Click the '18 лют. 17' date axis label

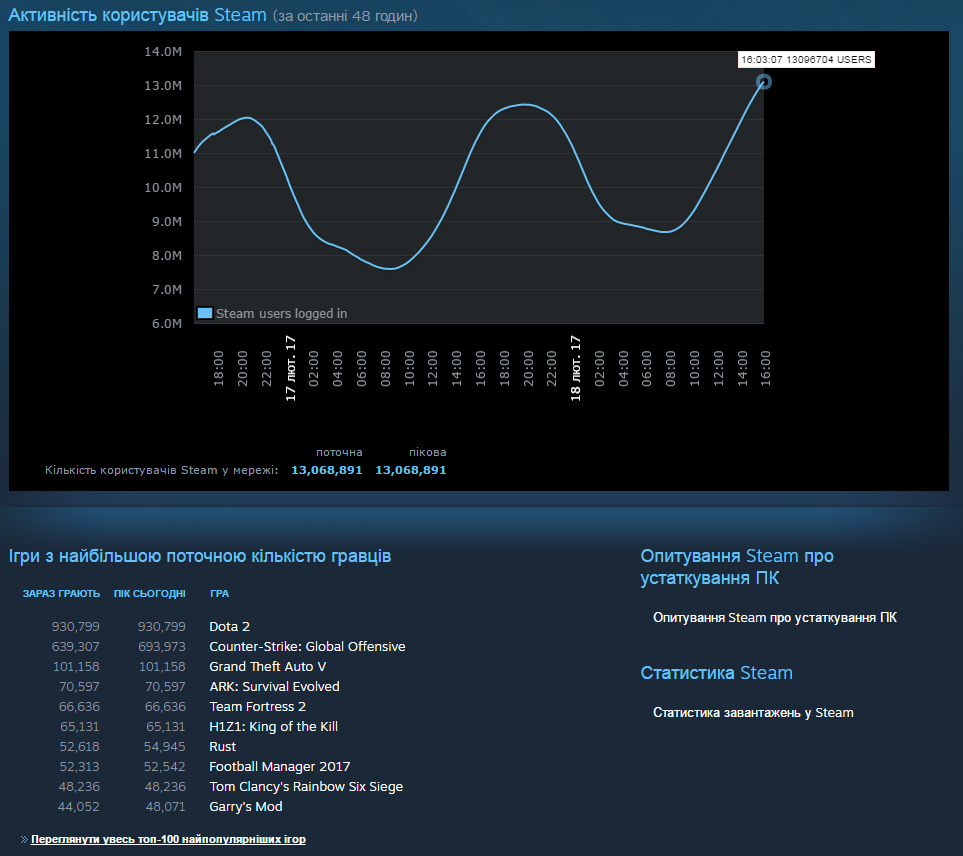(575, 368)
